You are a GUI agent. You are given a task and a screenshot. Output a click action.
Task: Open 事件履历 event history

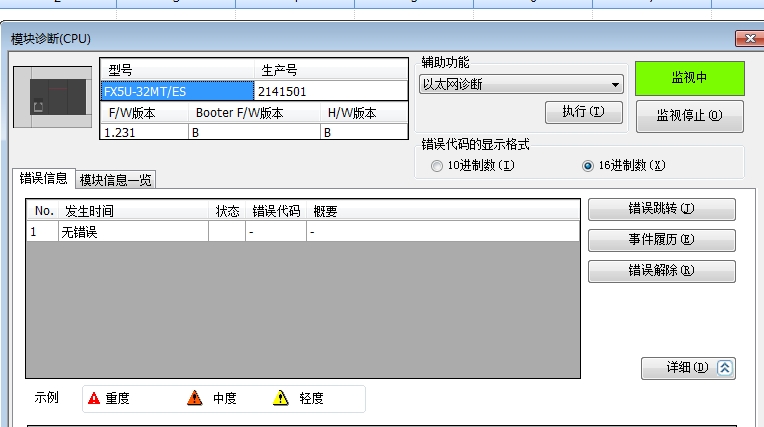[x=661, y=240]
